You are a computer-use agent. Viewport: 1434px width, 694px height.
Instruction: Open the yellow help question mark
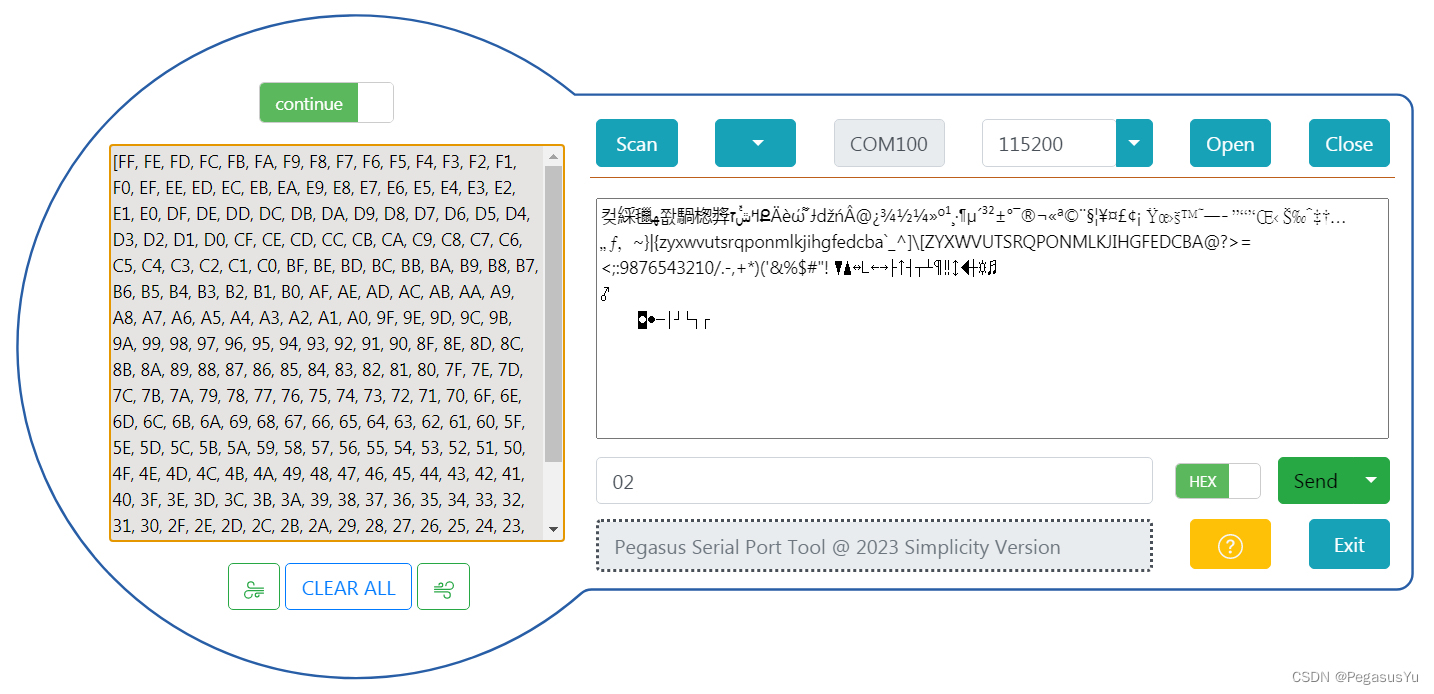click(x=1229, y=544)
